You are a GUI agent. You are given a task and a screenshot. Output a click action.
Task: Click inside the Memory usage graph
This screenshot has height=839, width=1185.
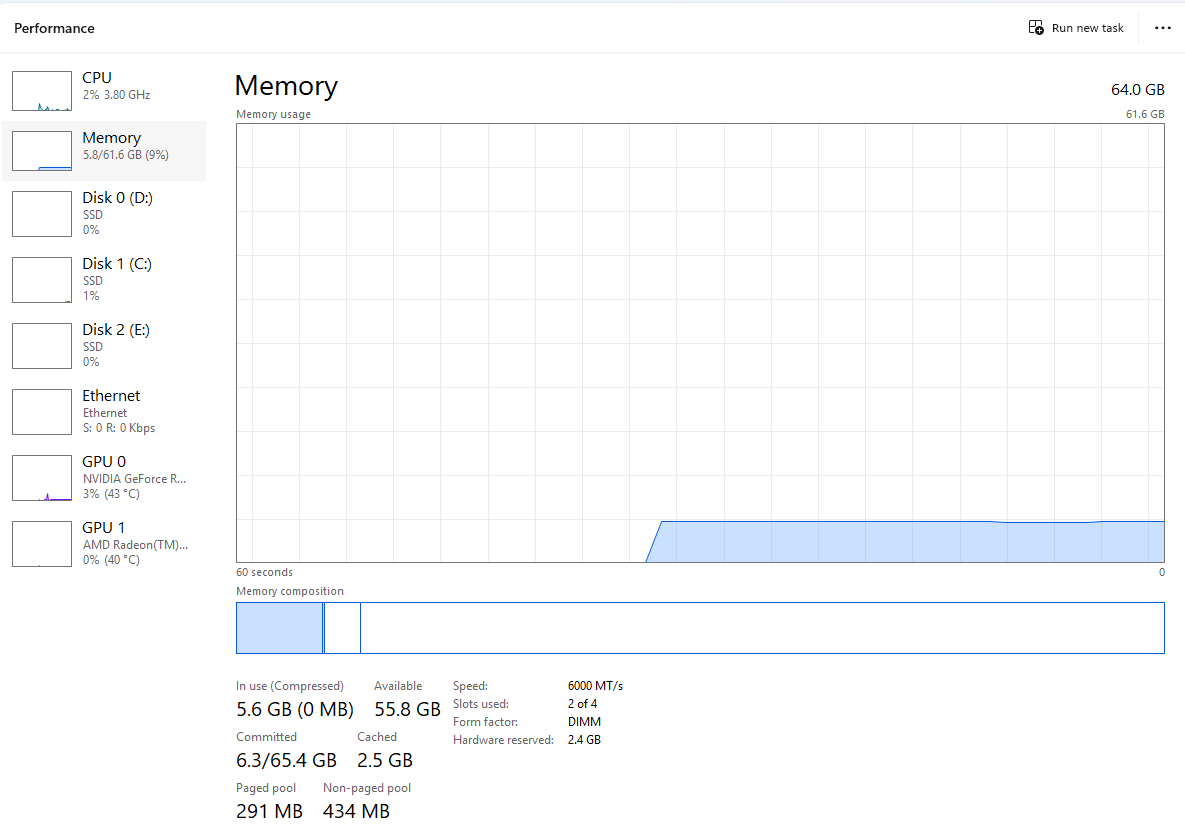pyautogui.click(x=700, y=340)
